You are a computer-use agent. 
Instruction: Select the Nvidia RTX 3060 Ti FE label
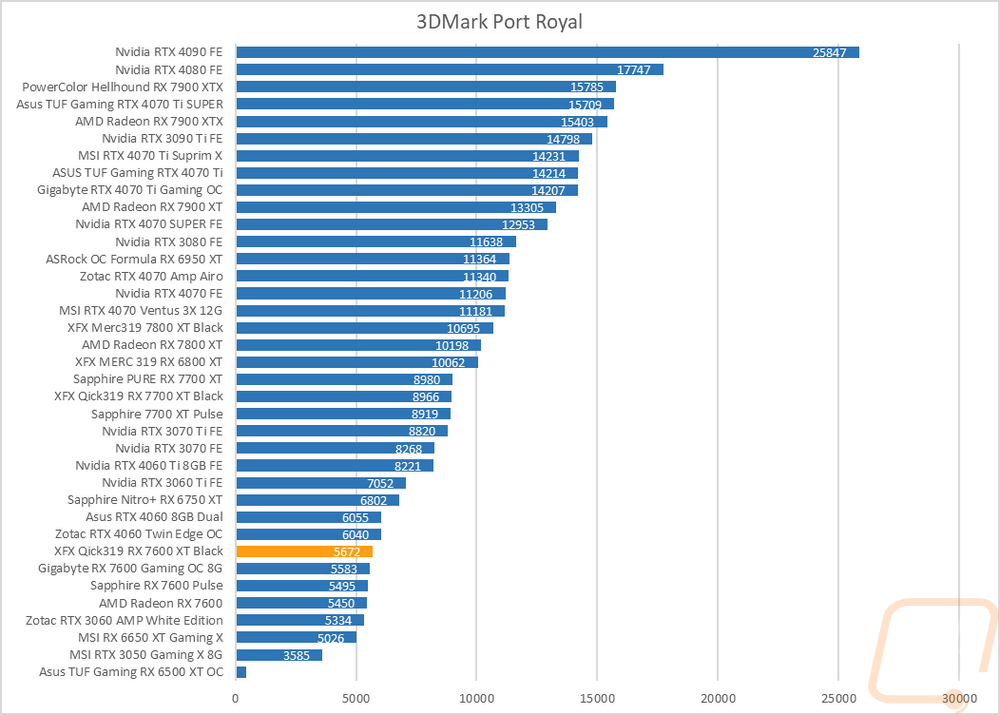[163, 483]
